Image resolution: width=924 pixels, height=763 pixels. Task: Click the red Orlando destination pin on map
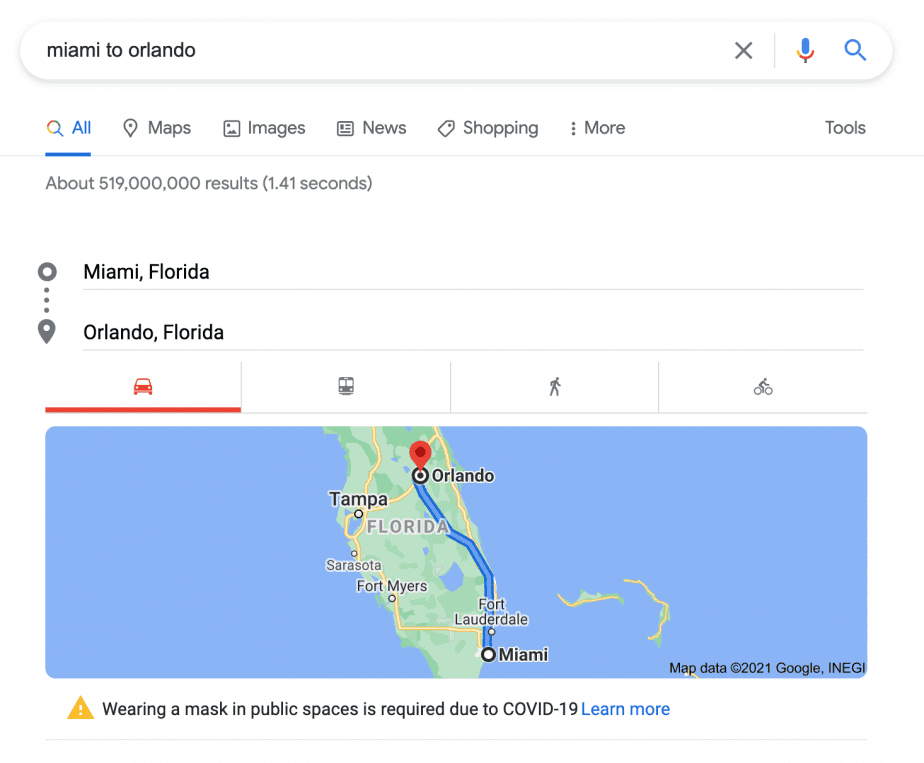pos(420,456)
